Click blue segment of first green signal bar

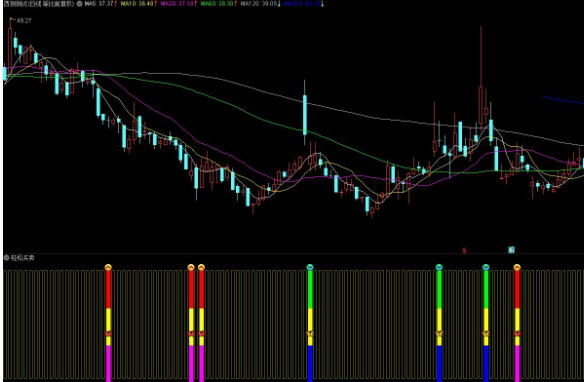[x=310, y=363]
